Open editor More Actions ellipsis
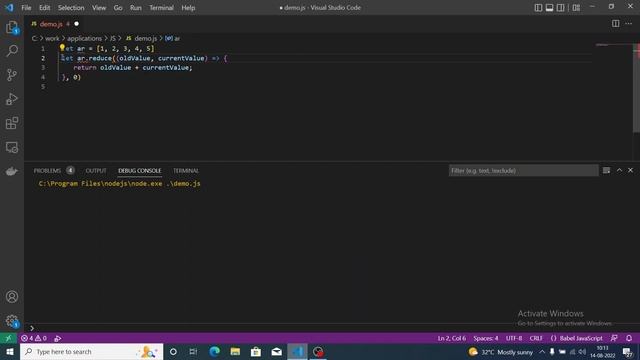Viewport: 640px width, 360px height. [629, 24]
